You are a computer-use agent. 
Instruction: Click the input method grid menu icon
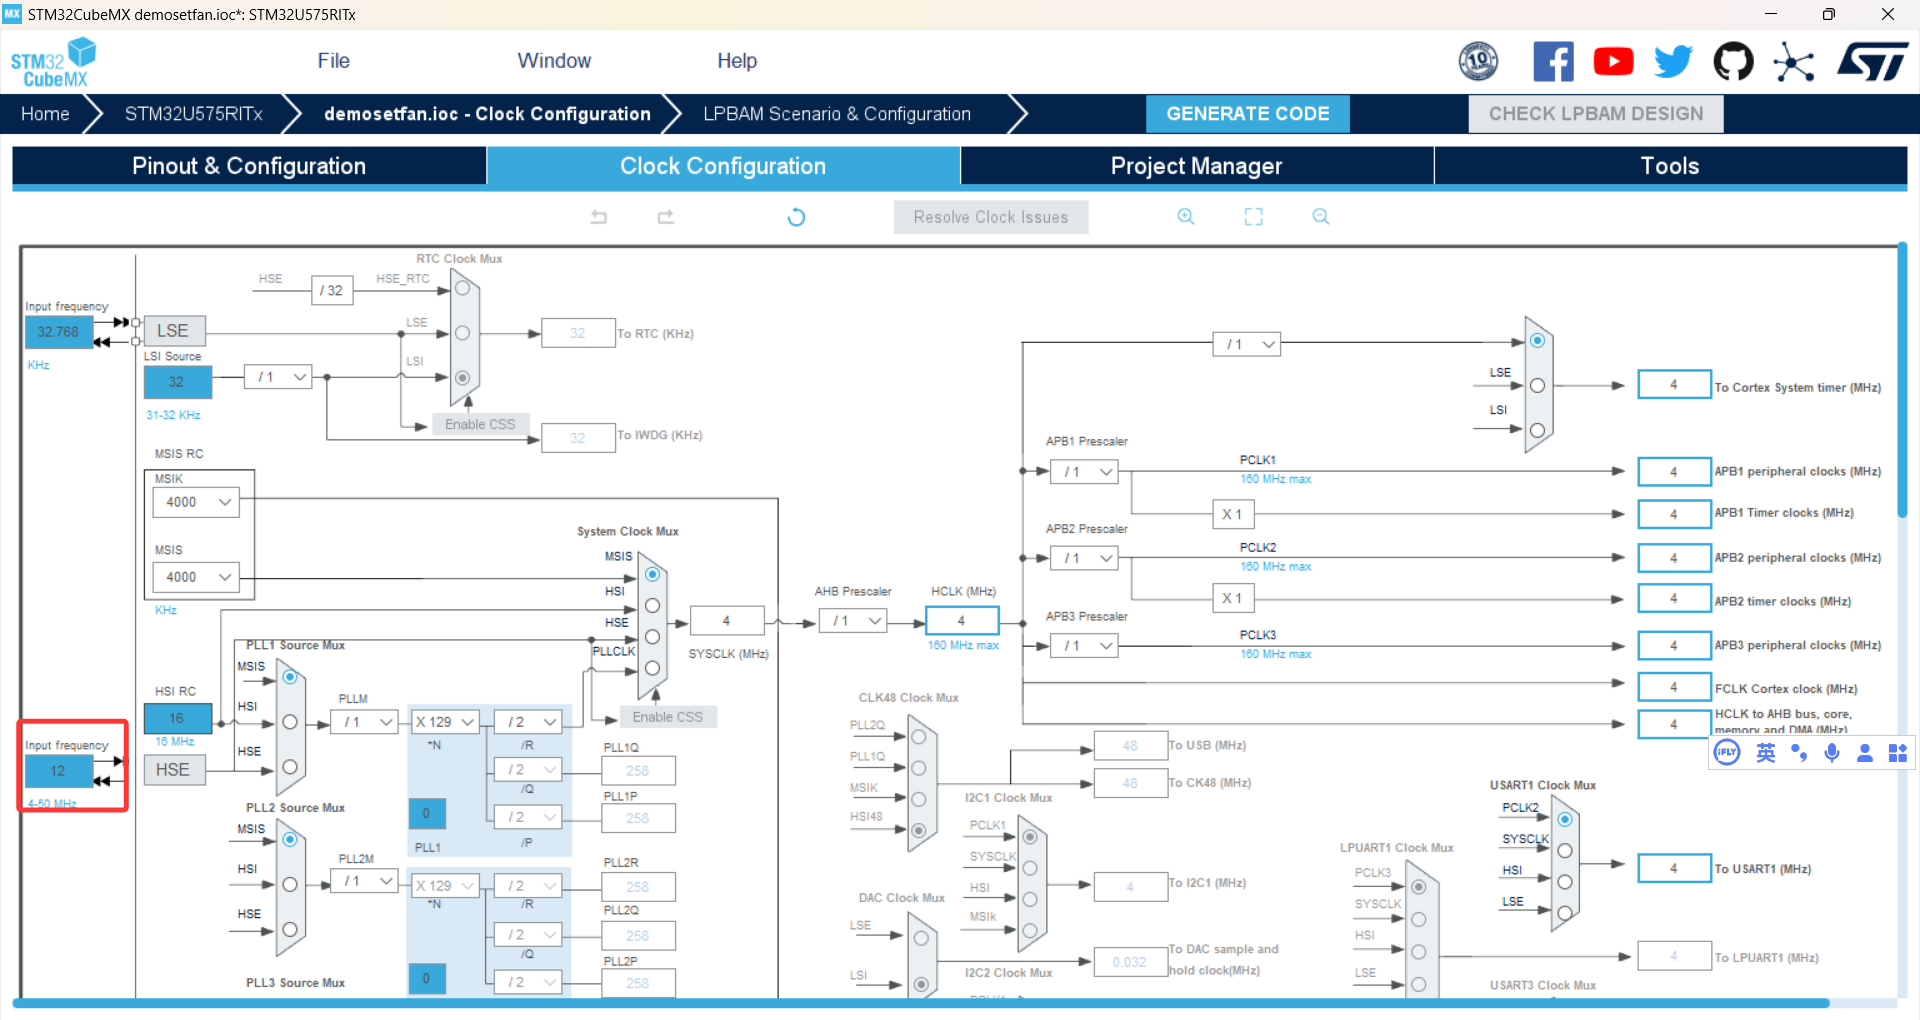(1898, 753)
